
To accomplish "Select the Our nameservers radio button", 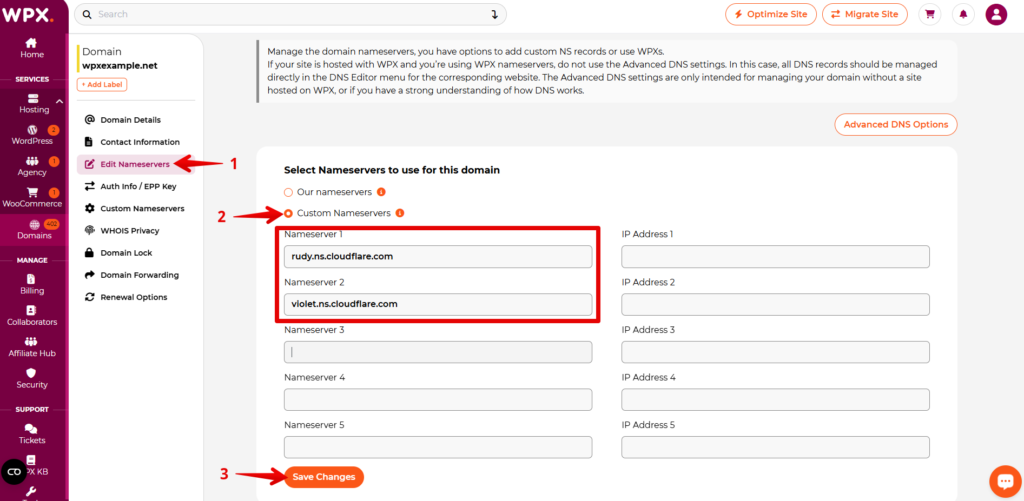I will point(289,192).
